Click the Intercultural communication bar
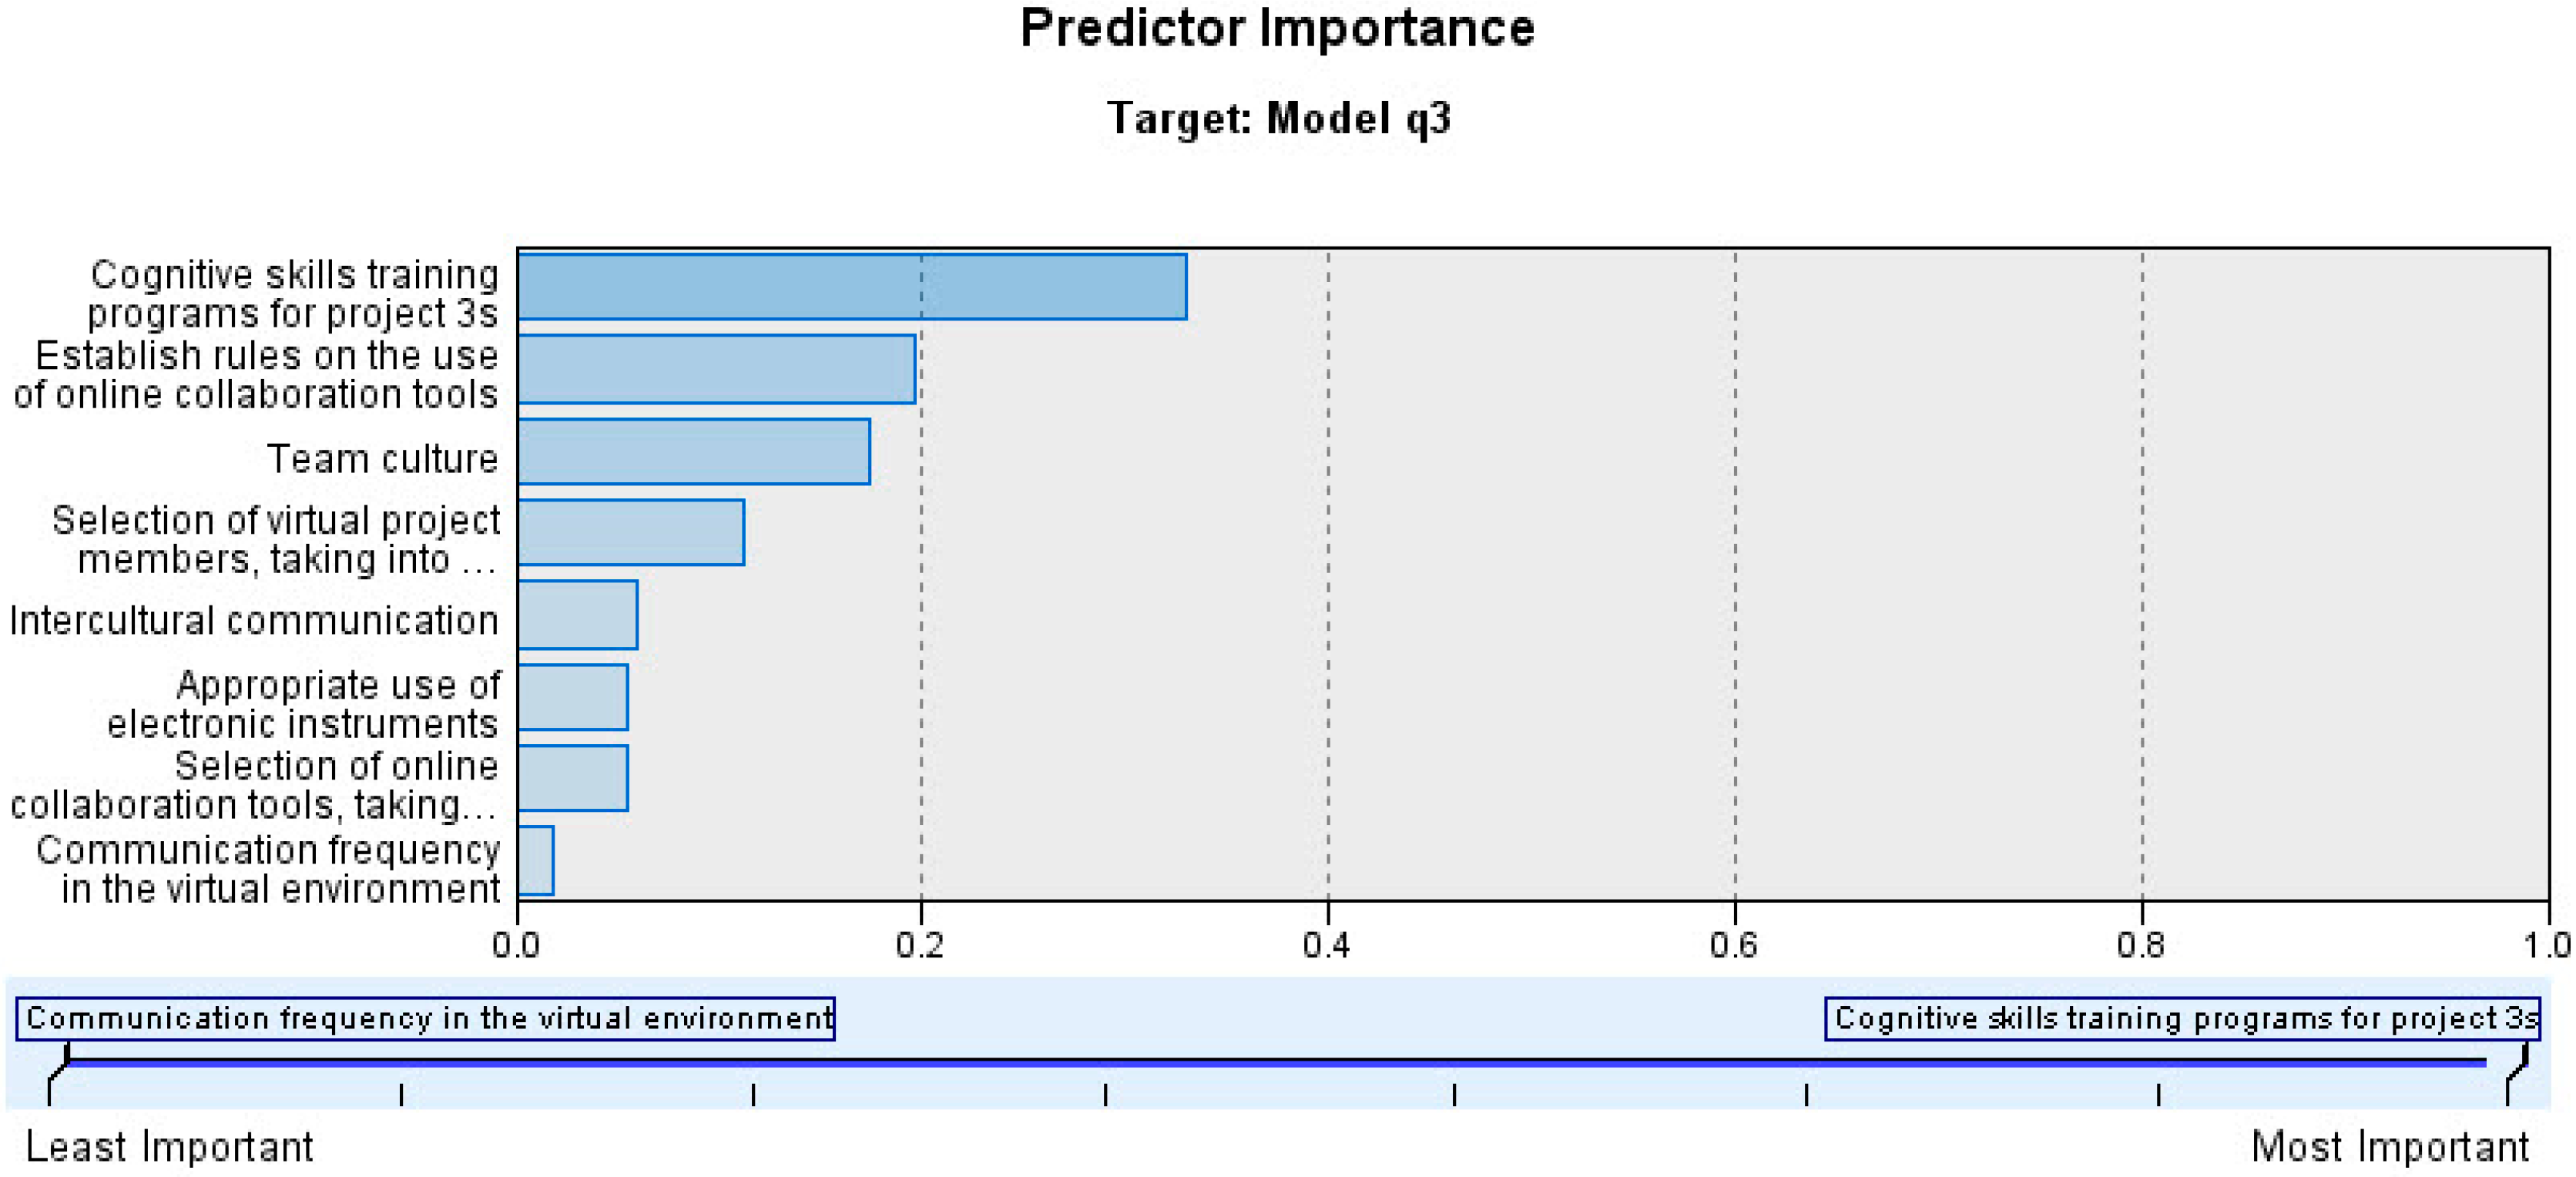 [578, 615]
